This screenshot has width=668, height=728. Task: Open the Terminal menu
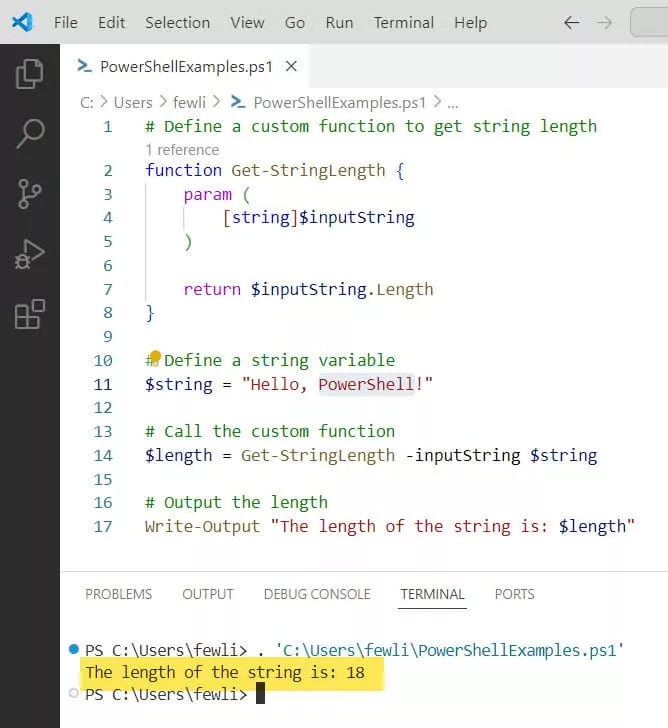[x=404, y=22]
